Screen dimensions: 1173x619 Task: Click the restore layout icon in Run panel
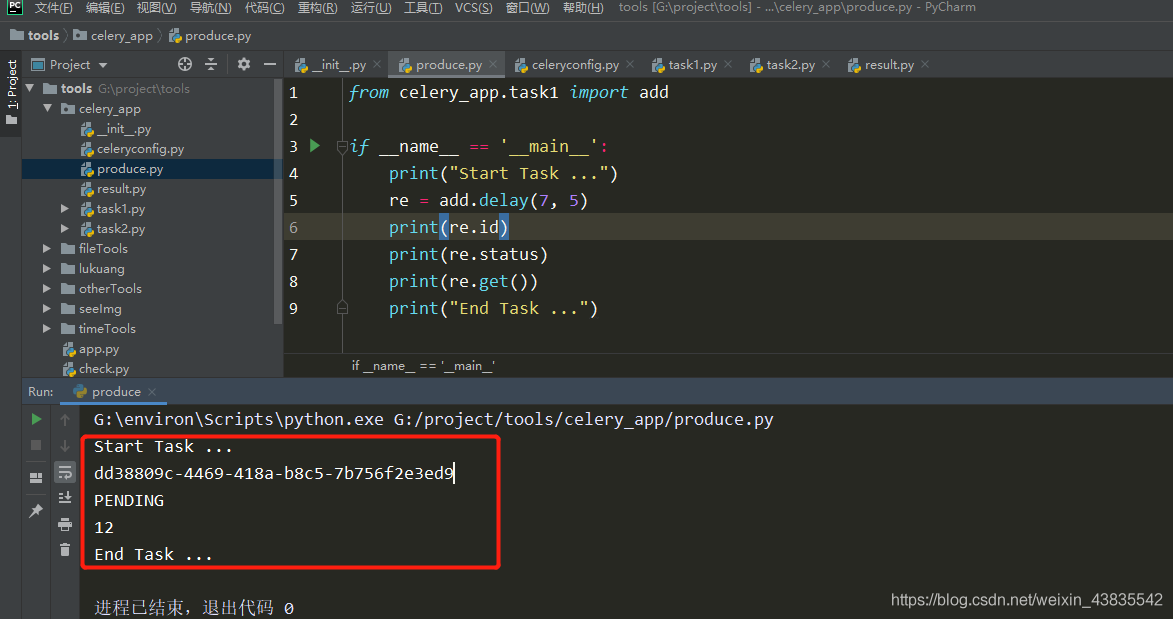[x=36, y=478]
